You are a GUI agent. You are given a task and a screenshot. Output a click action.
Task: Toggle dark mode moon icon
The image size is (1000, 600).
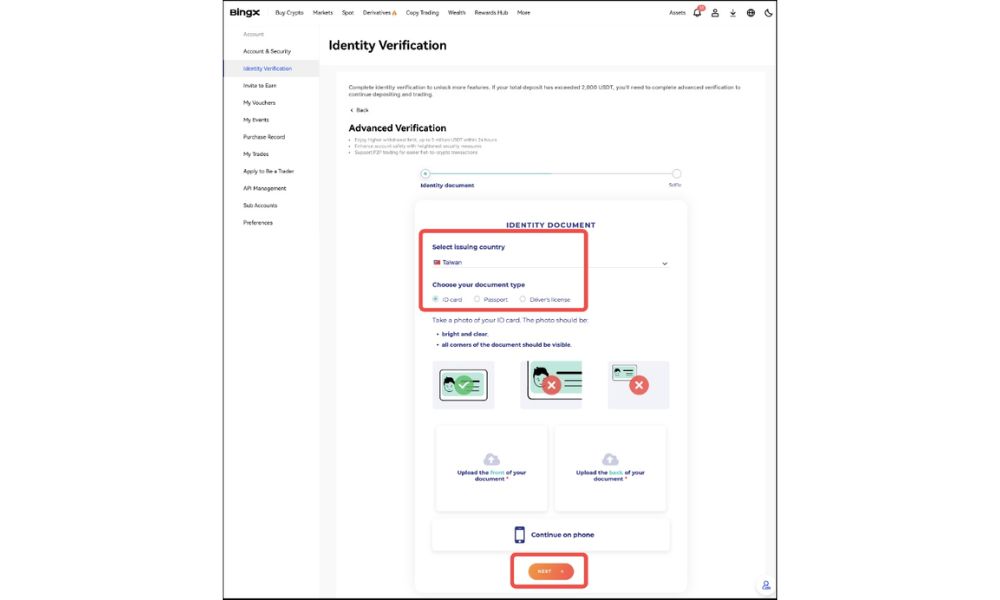click(768, 13)
